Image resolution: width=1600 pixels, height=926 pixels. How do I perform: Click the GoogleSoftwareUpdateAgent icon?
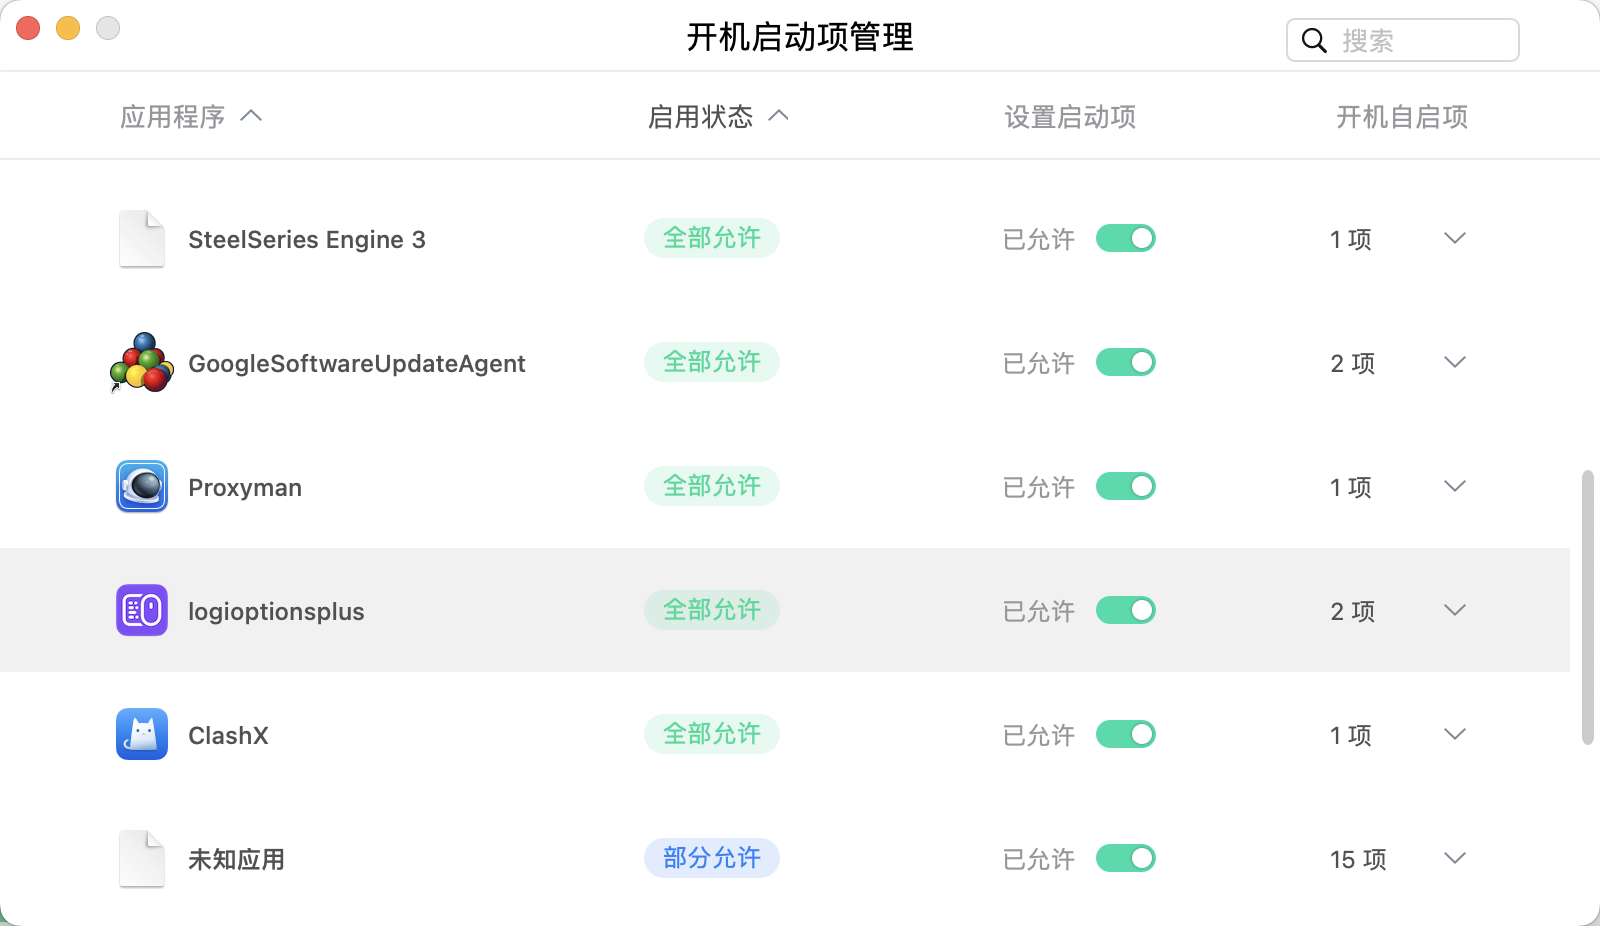pyautogui.click(x=141, y=363)
